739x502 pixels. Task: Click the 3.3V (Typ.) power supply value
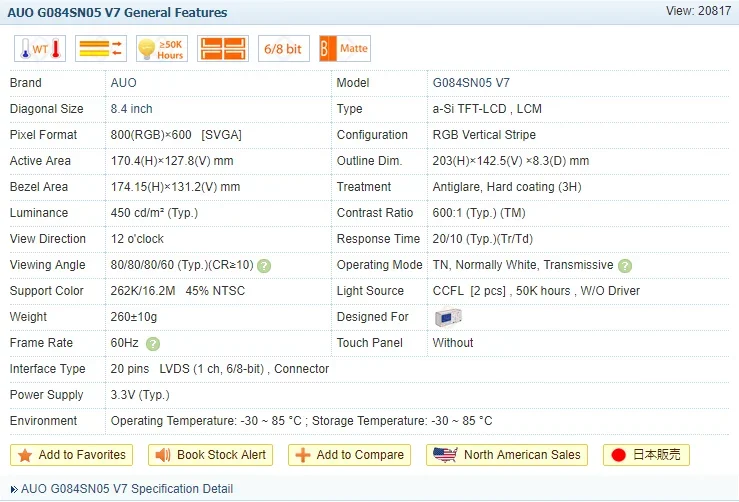[x=140, y=395]
